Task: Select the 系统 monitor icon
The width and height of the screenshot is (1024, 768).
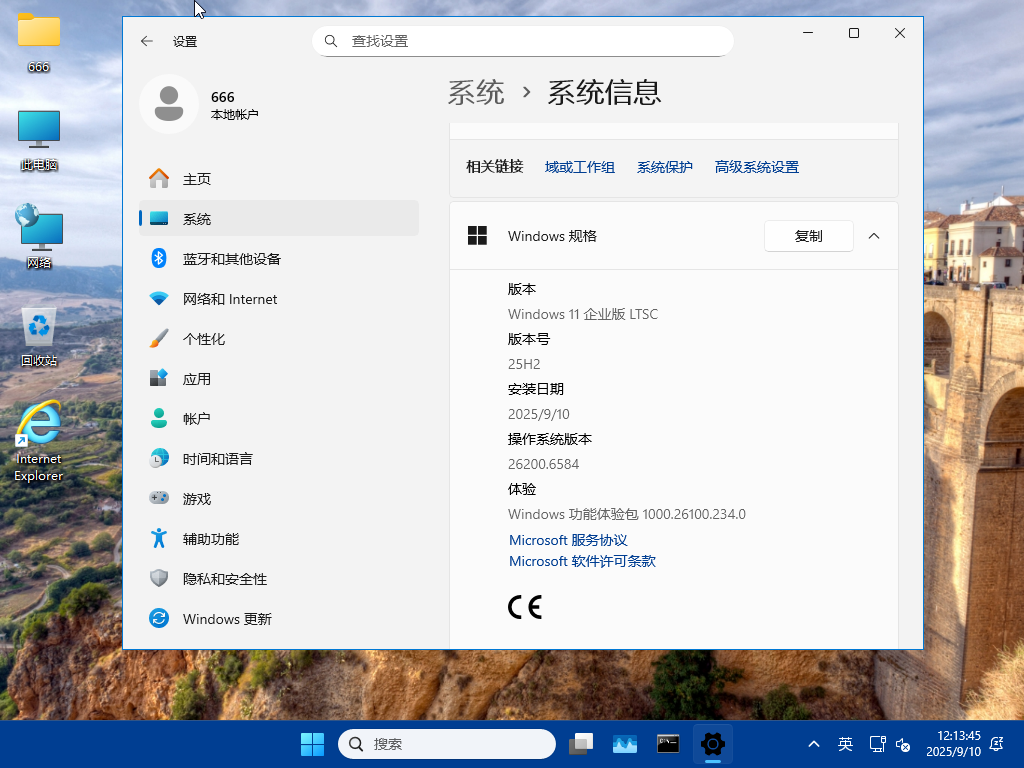Action: (159, 218)
